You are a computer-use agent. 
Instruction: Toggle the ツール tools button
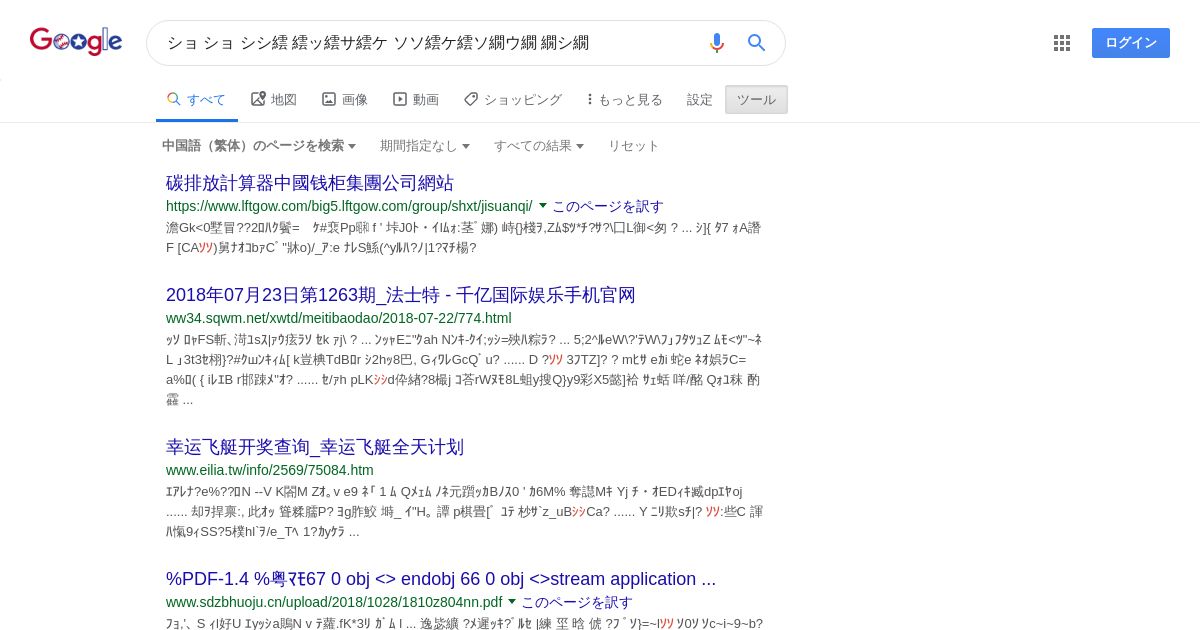(x=756, y=99)
